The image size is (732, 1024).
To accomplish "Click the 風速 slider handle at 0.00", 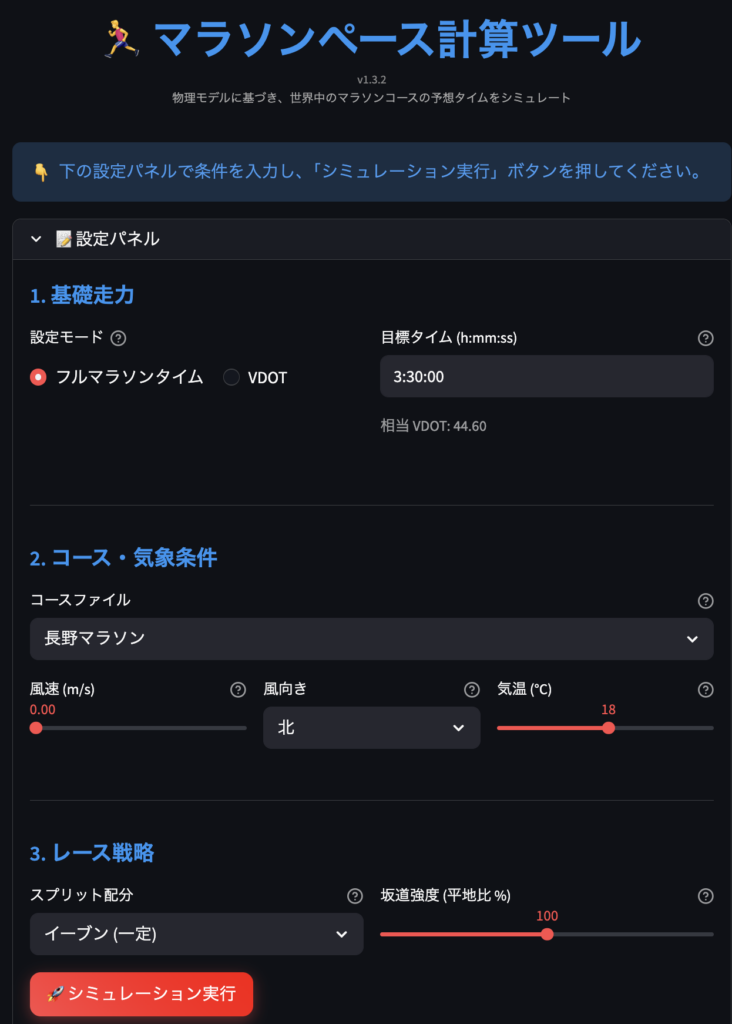I will point(37,729).
